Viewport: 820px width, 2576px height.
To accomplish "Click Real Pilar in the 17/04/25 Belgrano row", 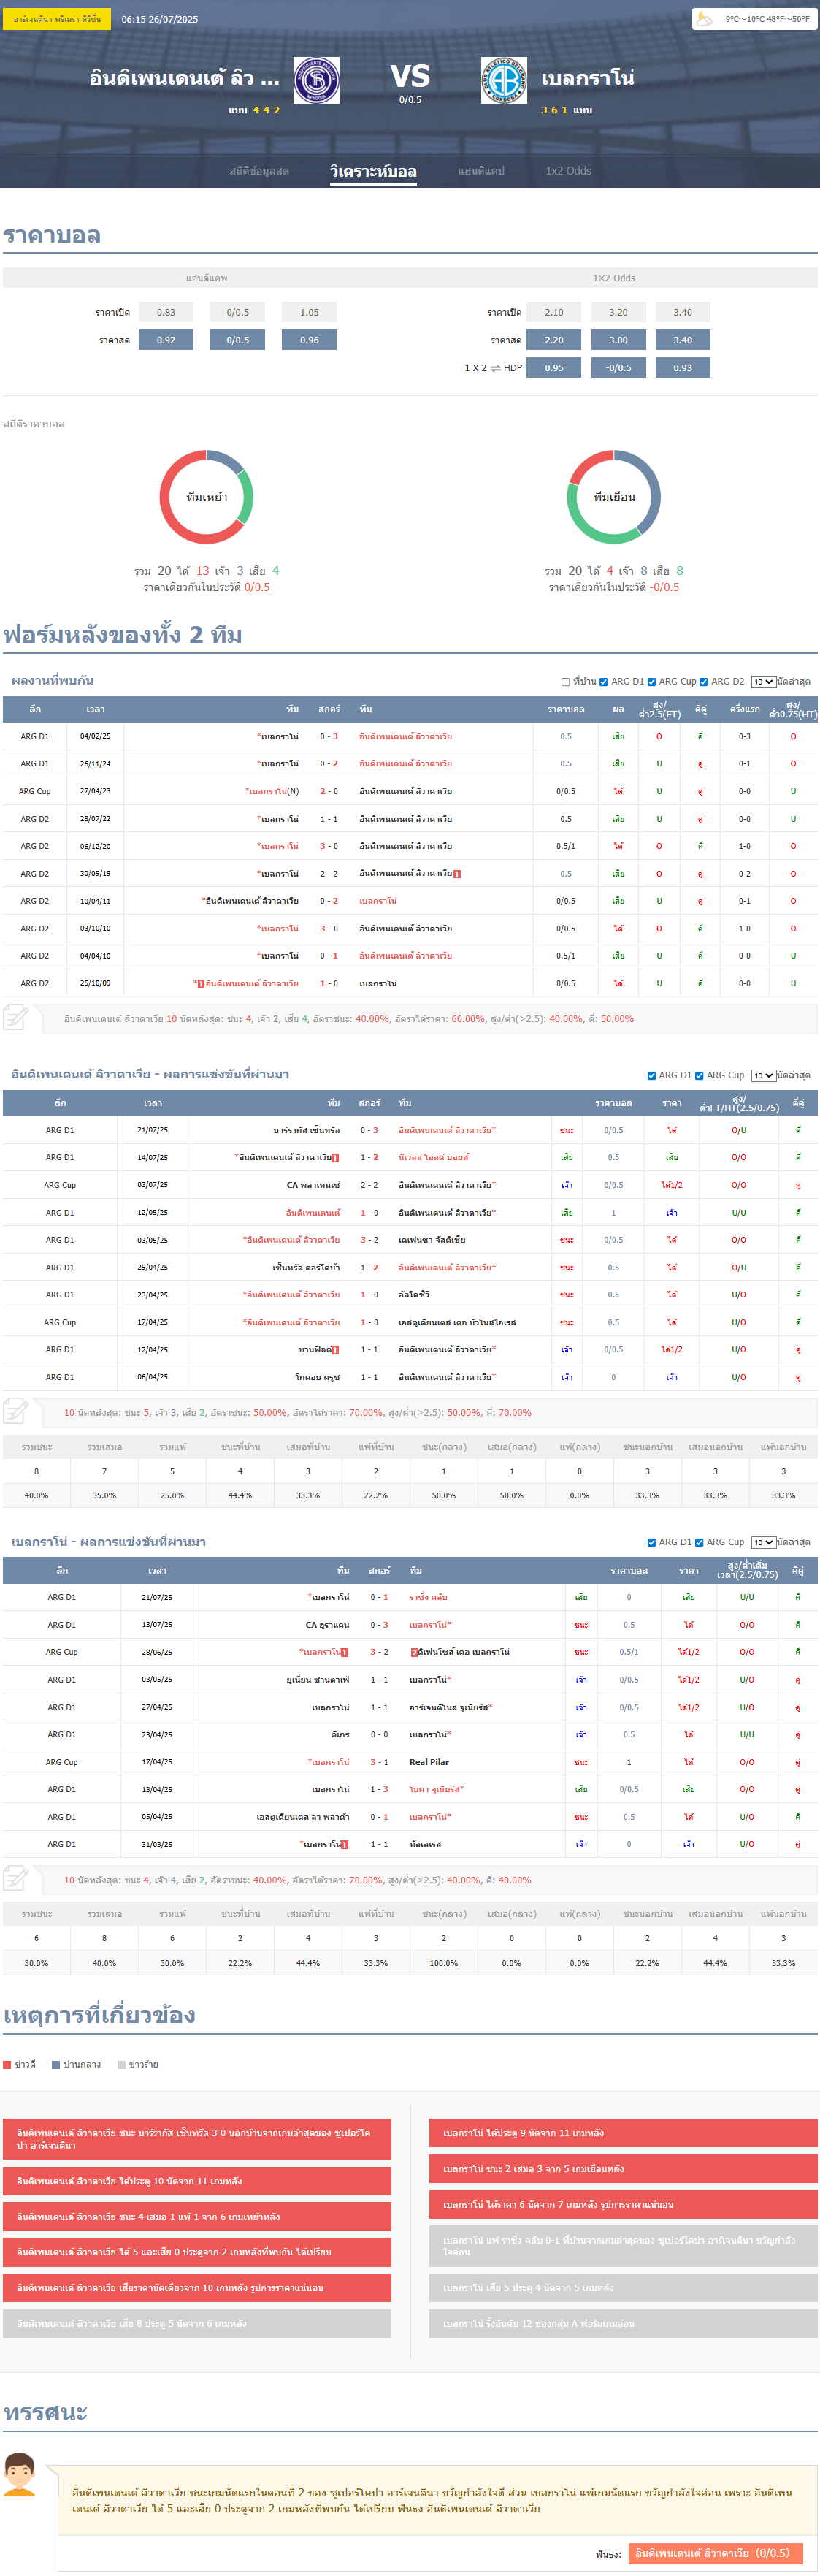I will pyautogui.click(x=429, y=1762).
